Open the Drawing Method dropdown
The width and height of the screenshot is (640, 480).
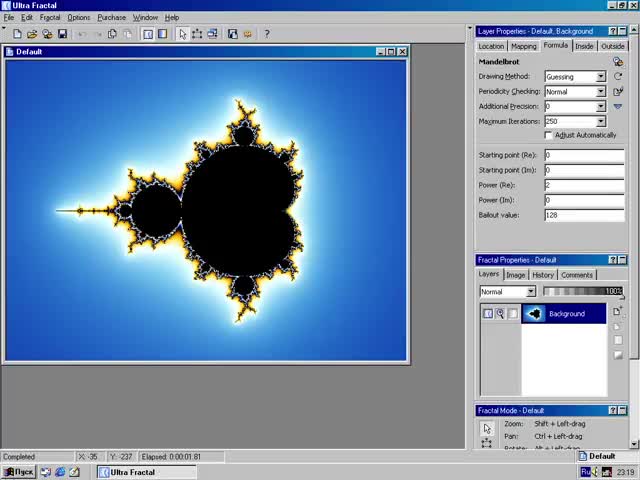600,77
